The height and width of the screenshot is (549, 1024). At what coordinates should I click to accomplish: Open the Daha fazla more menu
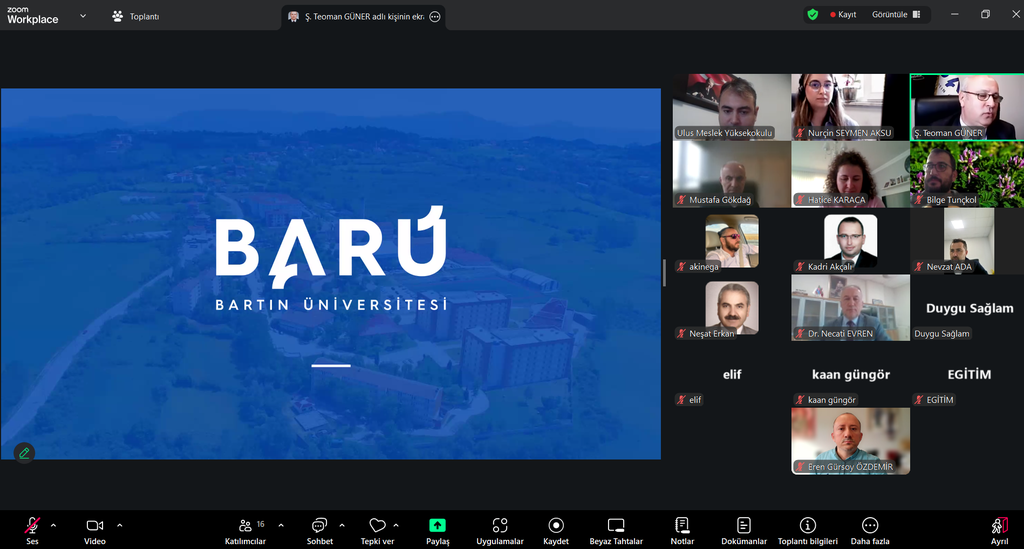pos(869,528)
